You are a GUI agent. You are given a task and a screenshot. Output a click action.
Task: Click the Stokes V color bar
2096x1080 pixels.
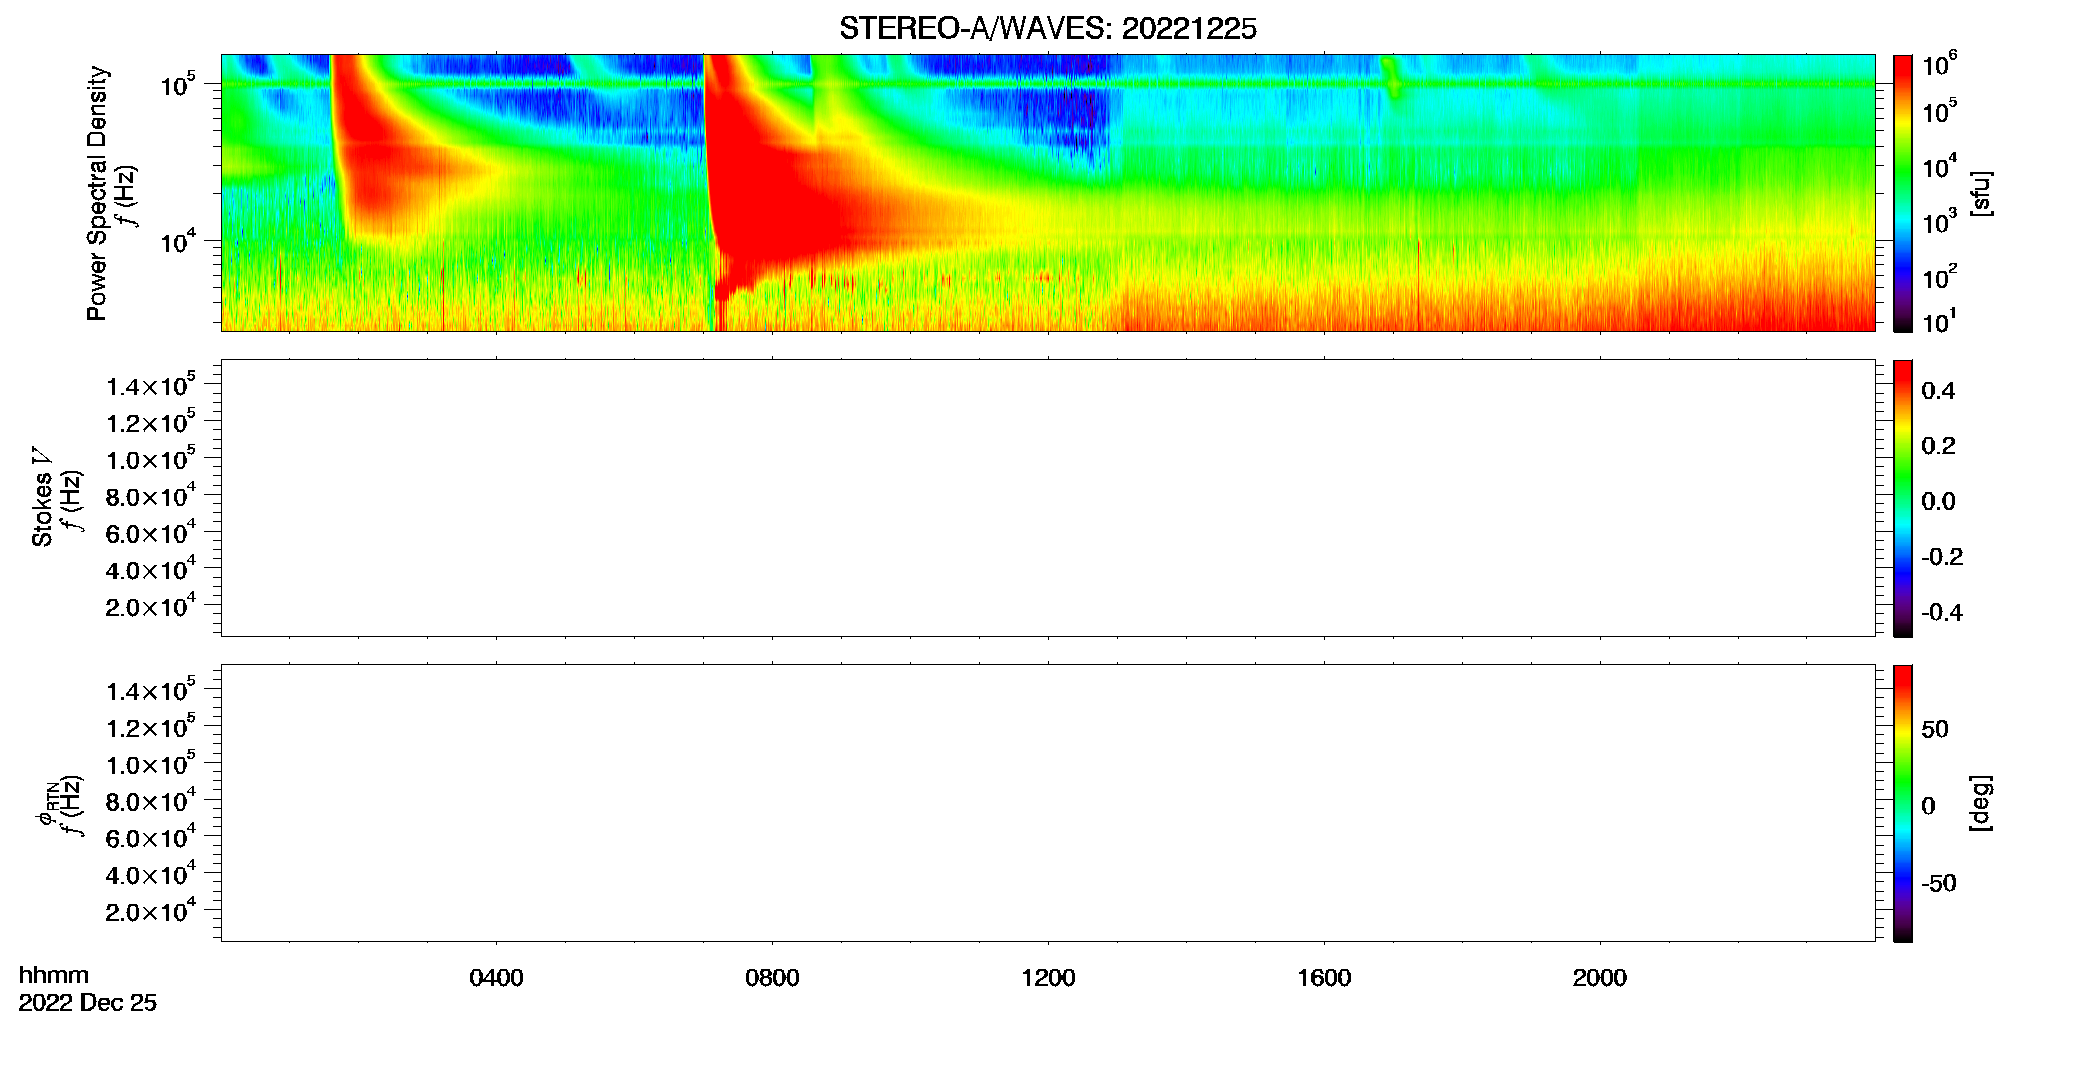1903,498
